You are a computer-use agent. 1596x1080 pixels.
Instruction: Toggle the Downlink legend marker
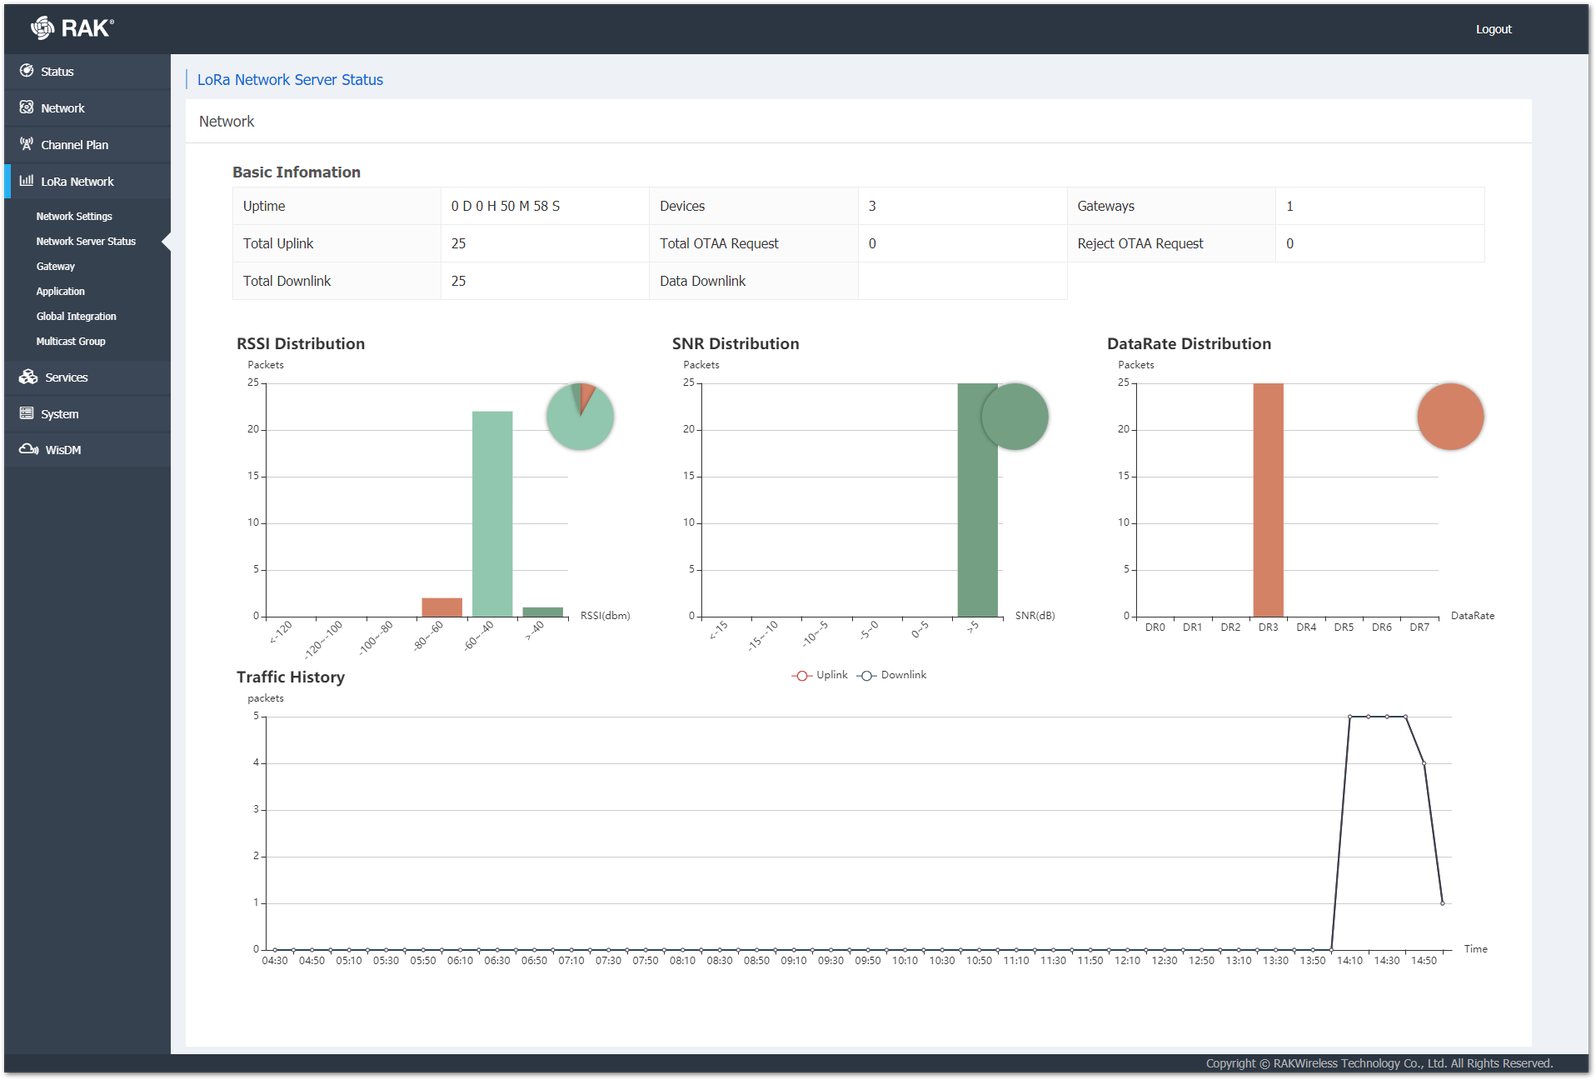pyautogui.click(x=867, y=676)
